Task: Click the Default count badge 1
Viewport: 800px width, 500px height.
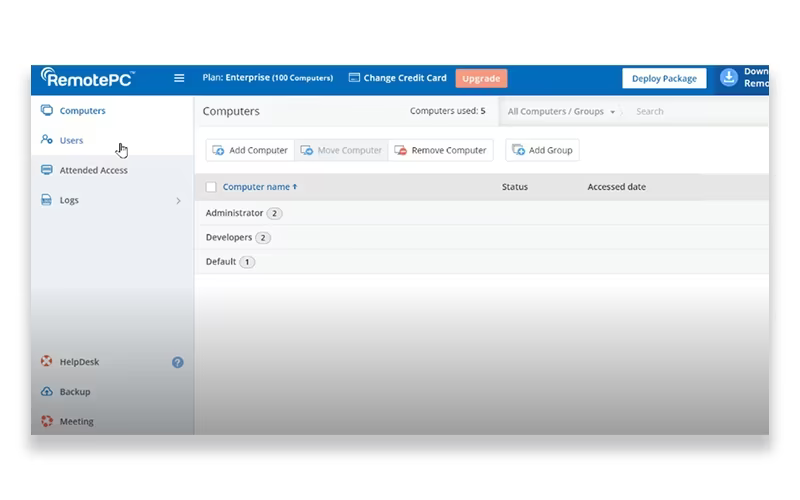Action: click(x=247, y=262)
